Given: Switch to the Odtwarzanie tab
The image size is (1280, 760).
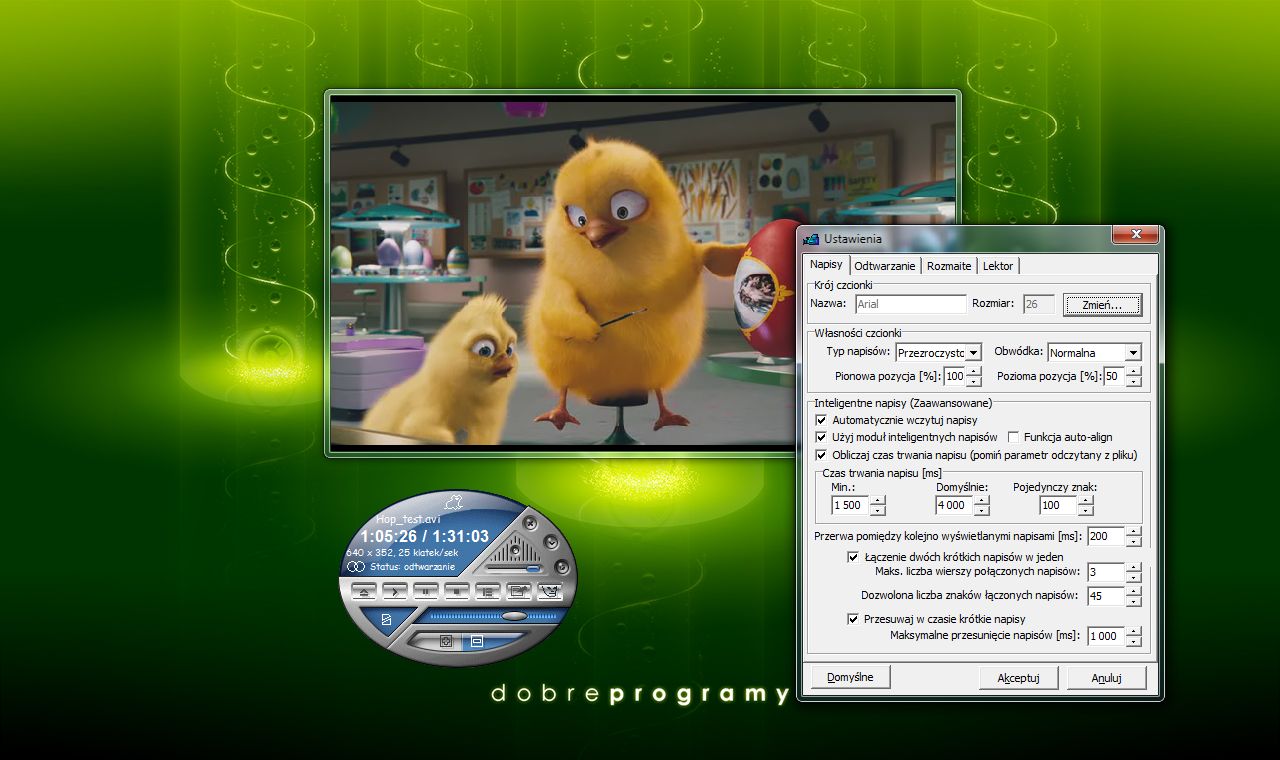Looking at the screenshot, I should (885, 266).
